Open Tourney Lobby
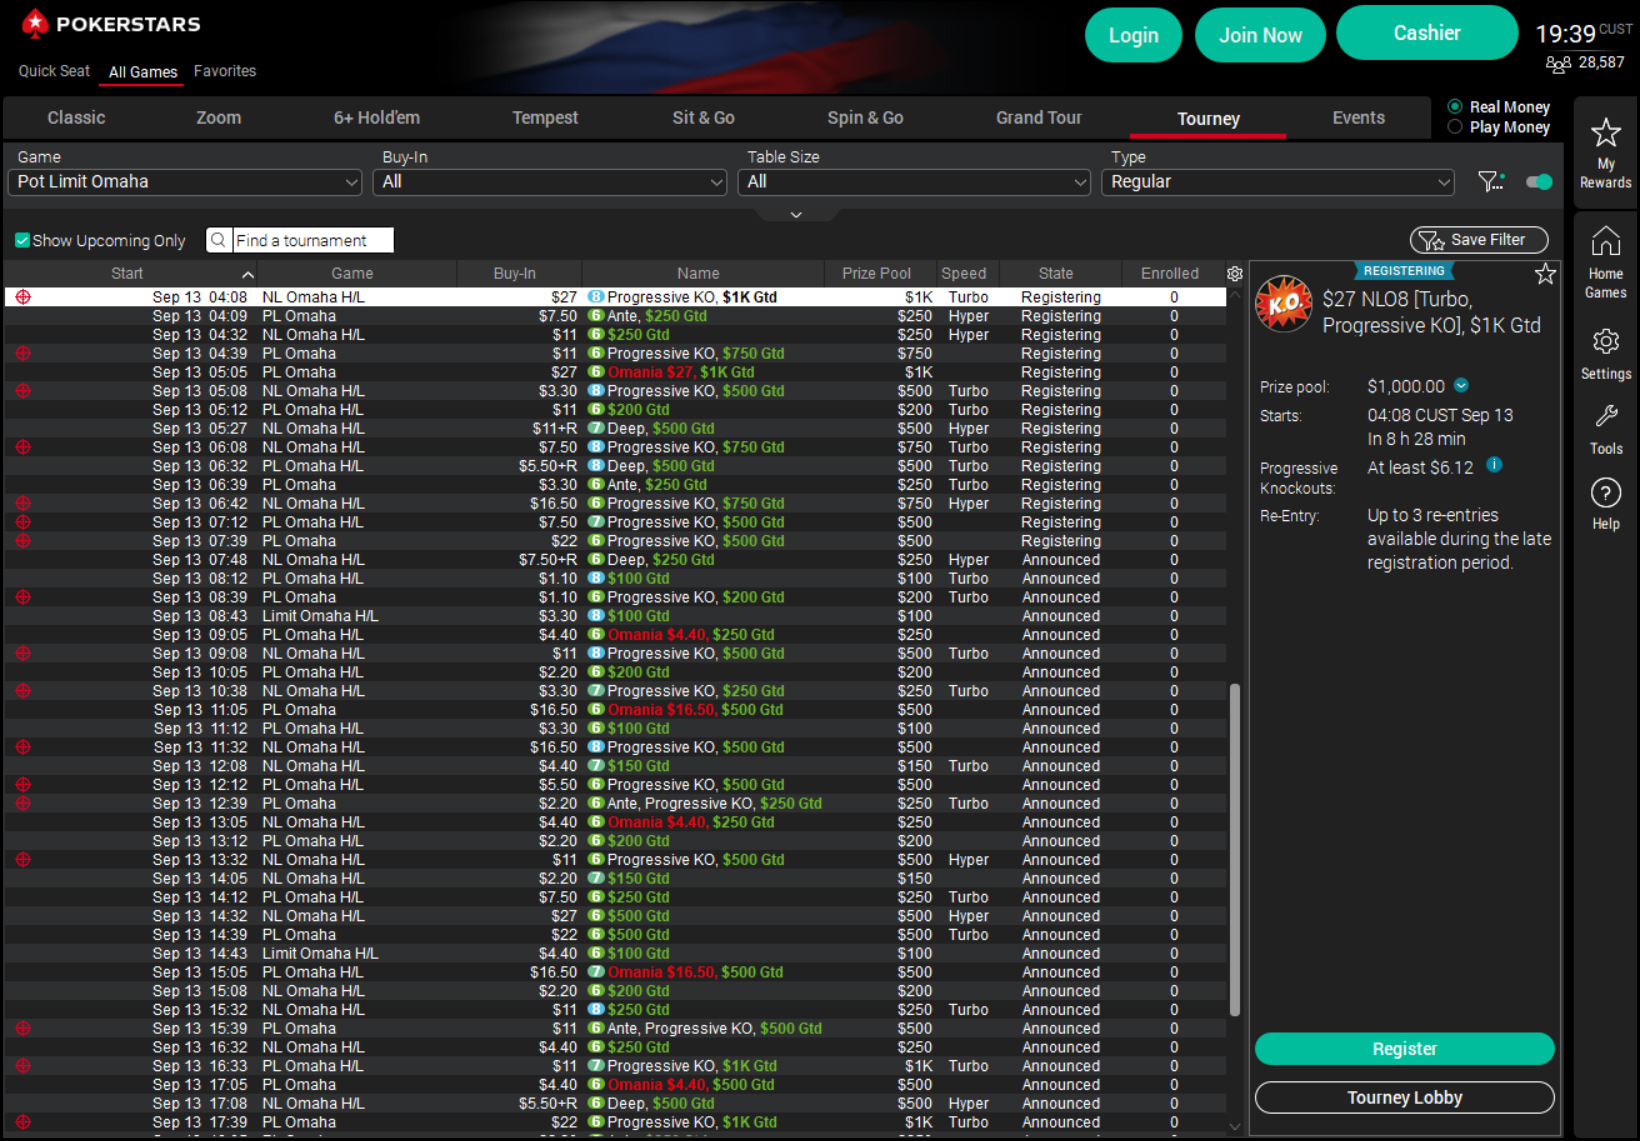 click(x=1404, y=1098)
